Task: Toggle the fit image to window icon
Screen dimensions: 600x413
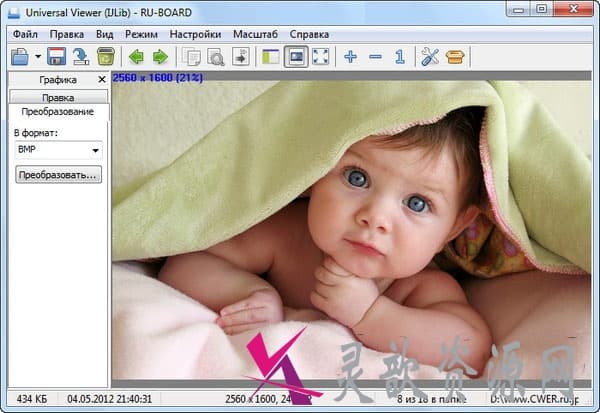Action: pos(296,57)
